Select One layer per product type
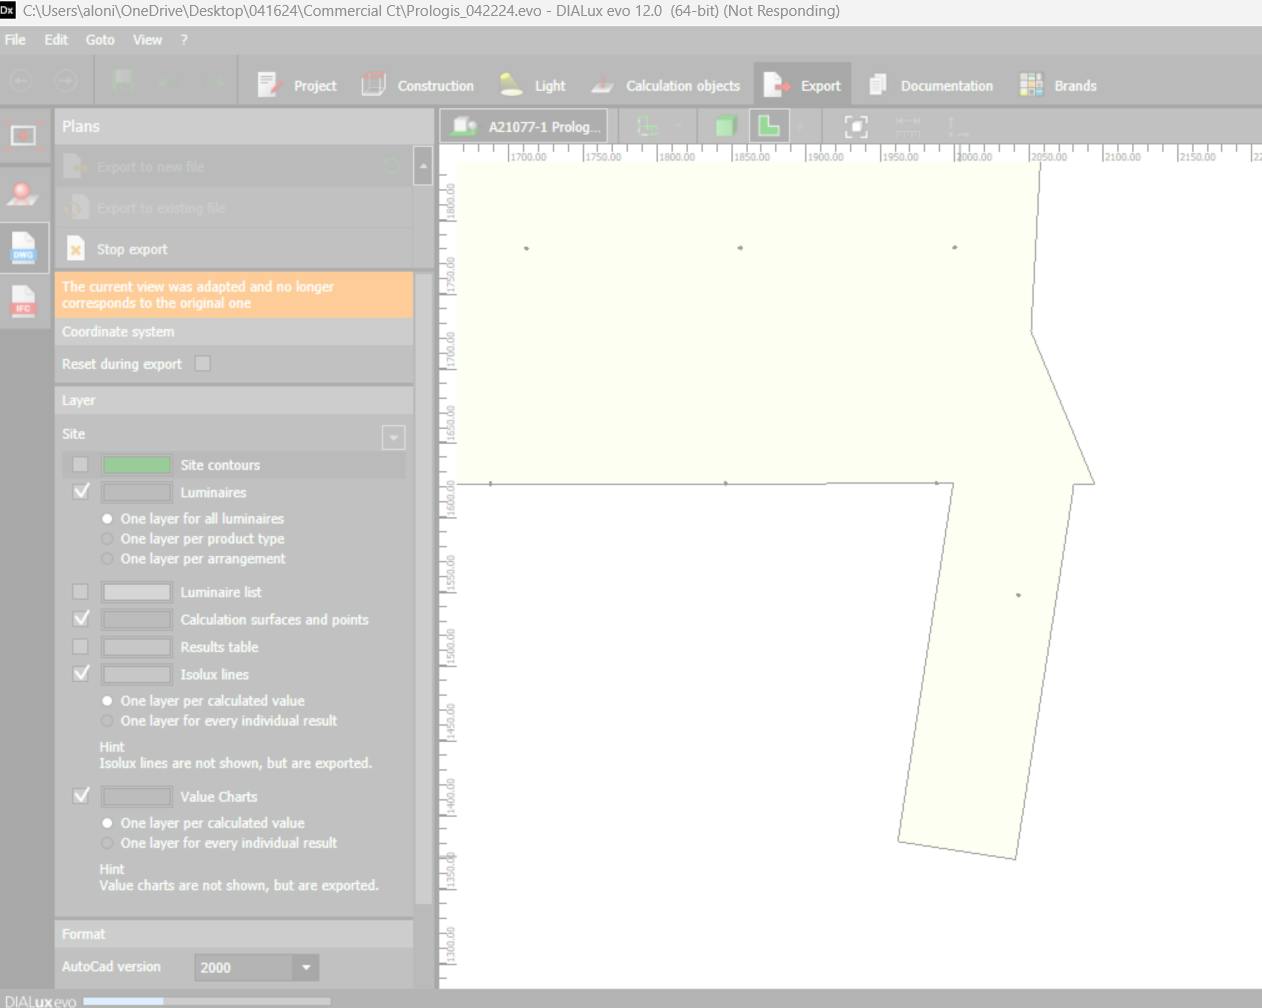 pos(107,539)
